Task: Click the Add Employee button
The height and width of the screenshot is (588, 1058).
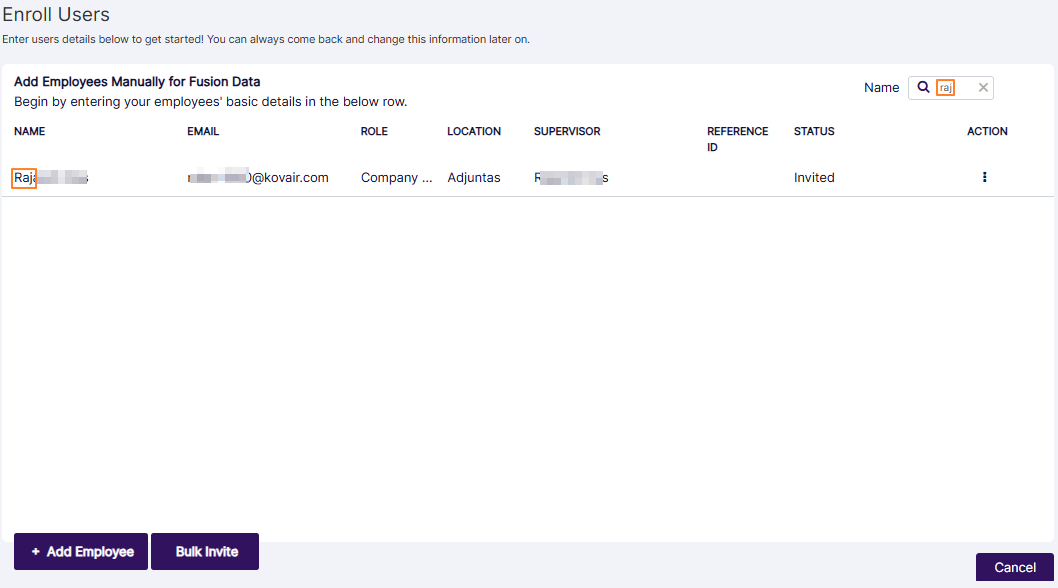Action: [x=80, y=551]
